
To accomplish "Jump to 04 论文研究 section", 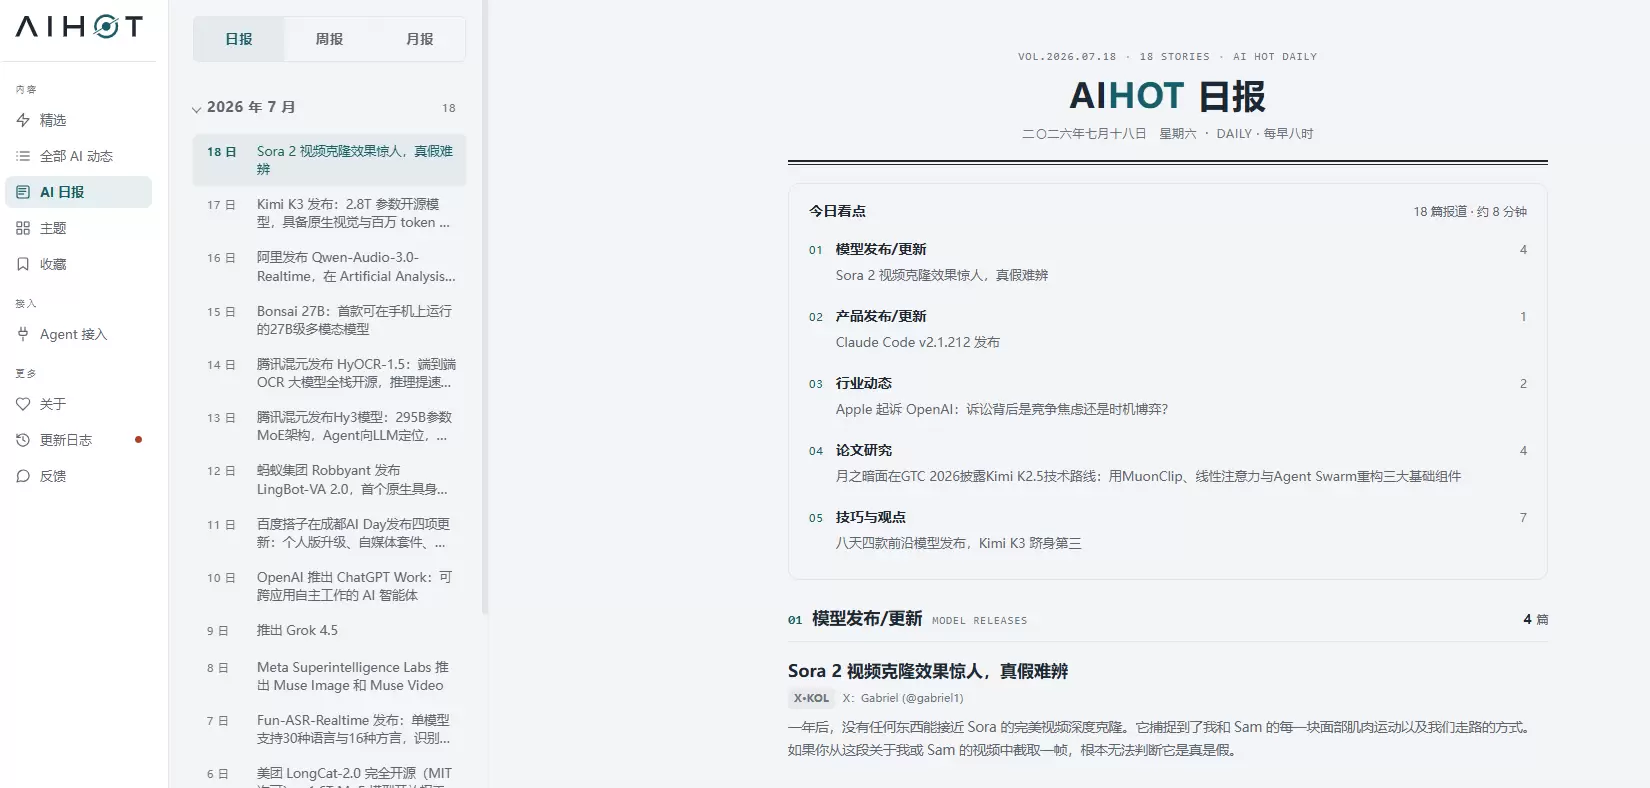I will (864, 450).
